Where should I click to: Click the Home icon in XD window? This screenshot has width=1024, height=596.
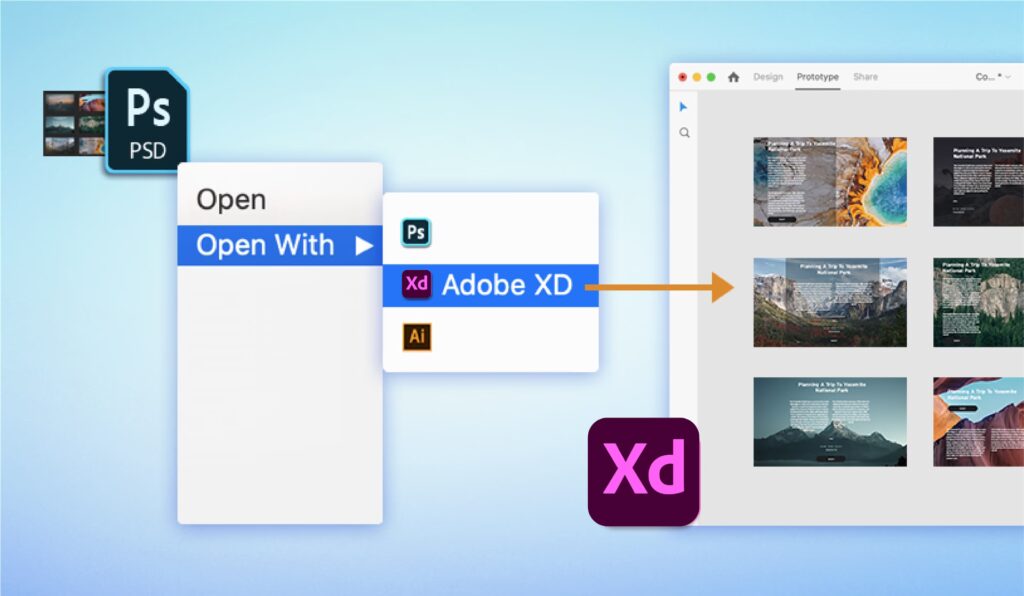click(733, 77)
